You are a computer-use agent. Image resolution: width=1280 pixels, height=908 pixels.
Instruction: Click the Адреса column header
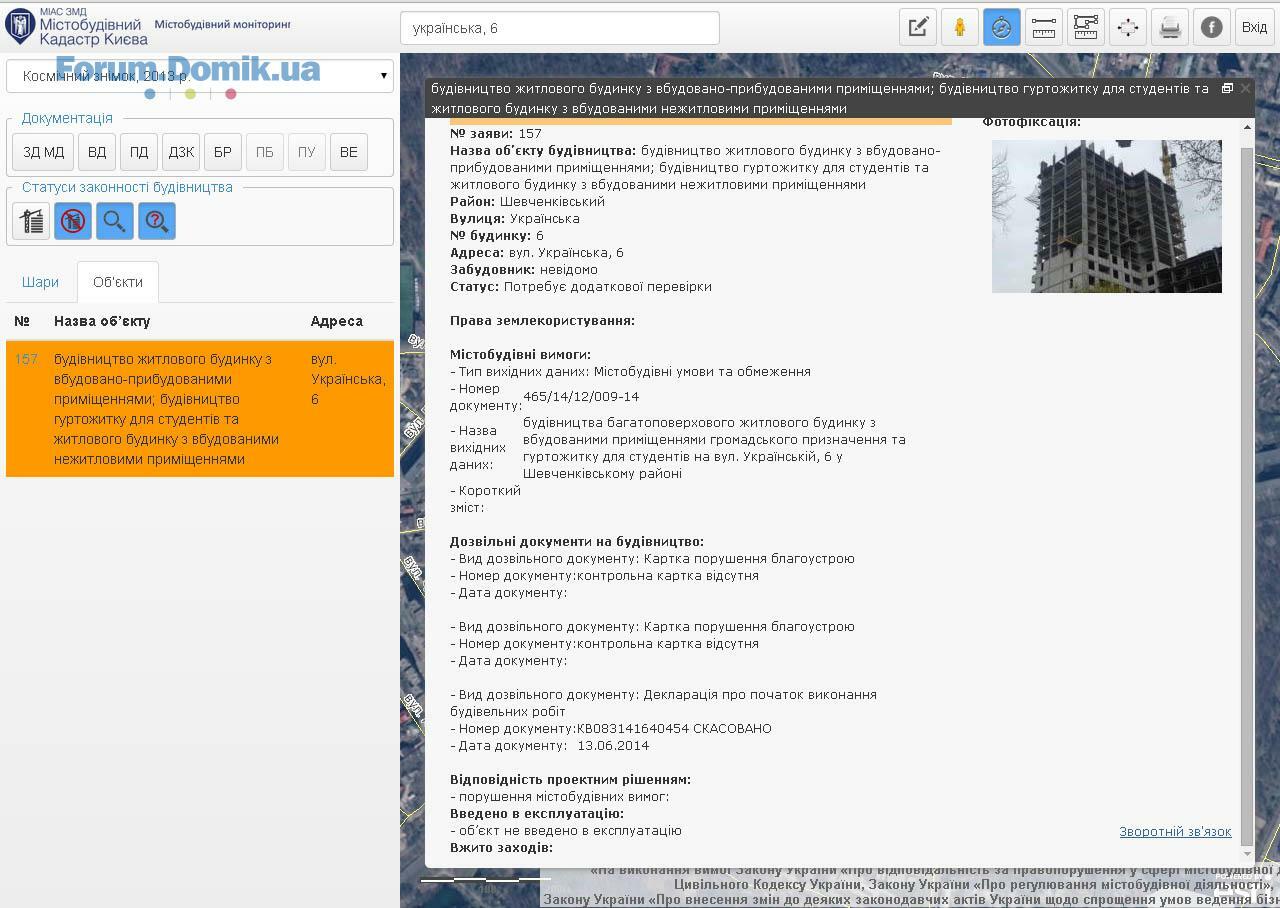tap(337, 321)
